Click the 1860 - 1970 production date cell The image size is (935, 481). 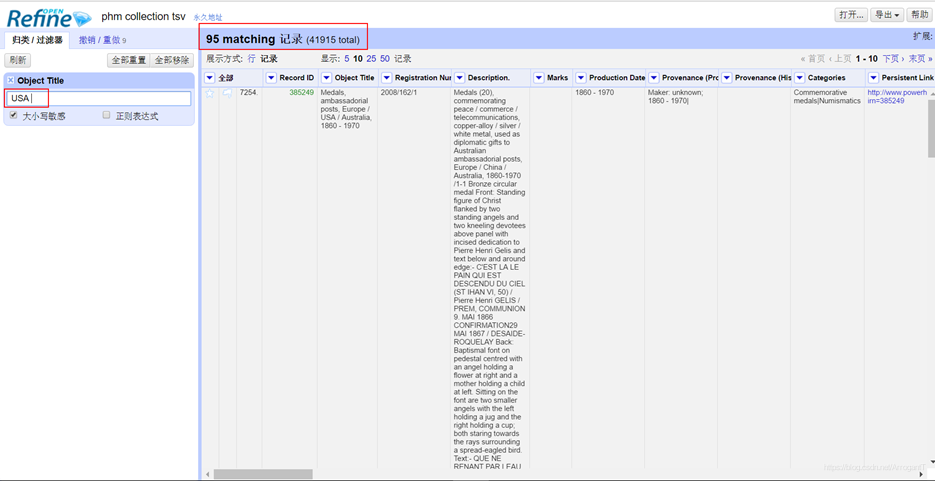(596, 92)
